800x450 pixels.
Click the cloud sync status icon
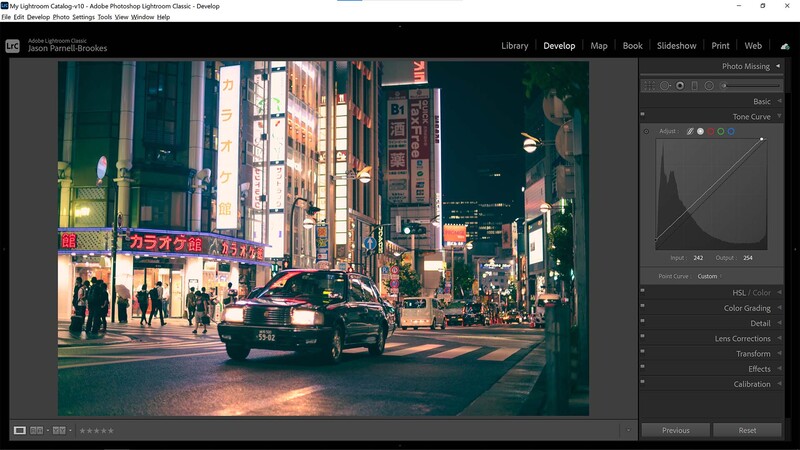click(785, 46)
